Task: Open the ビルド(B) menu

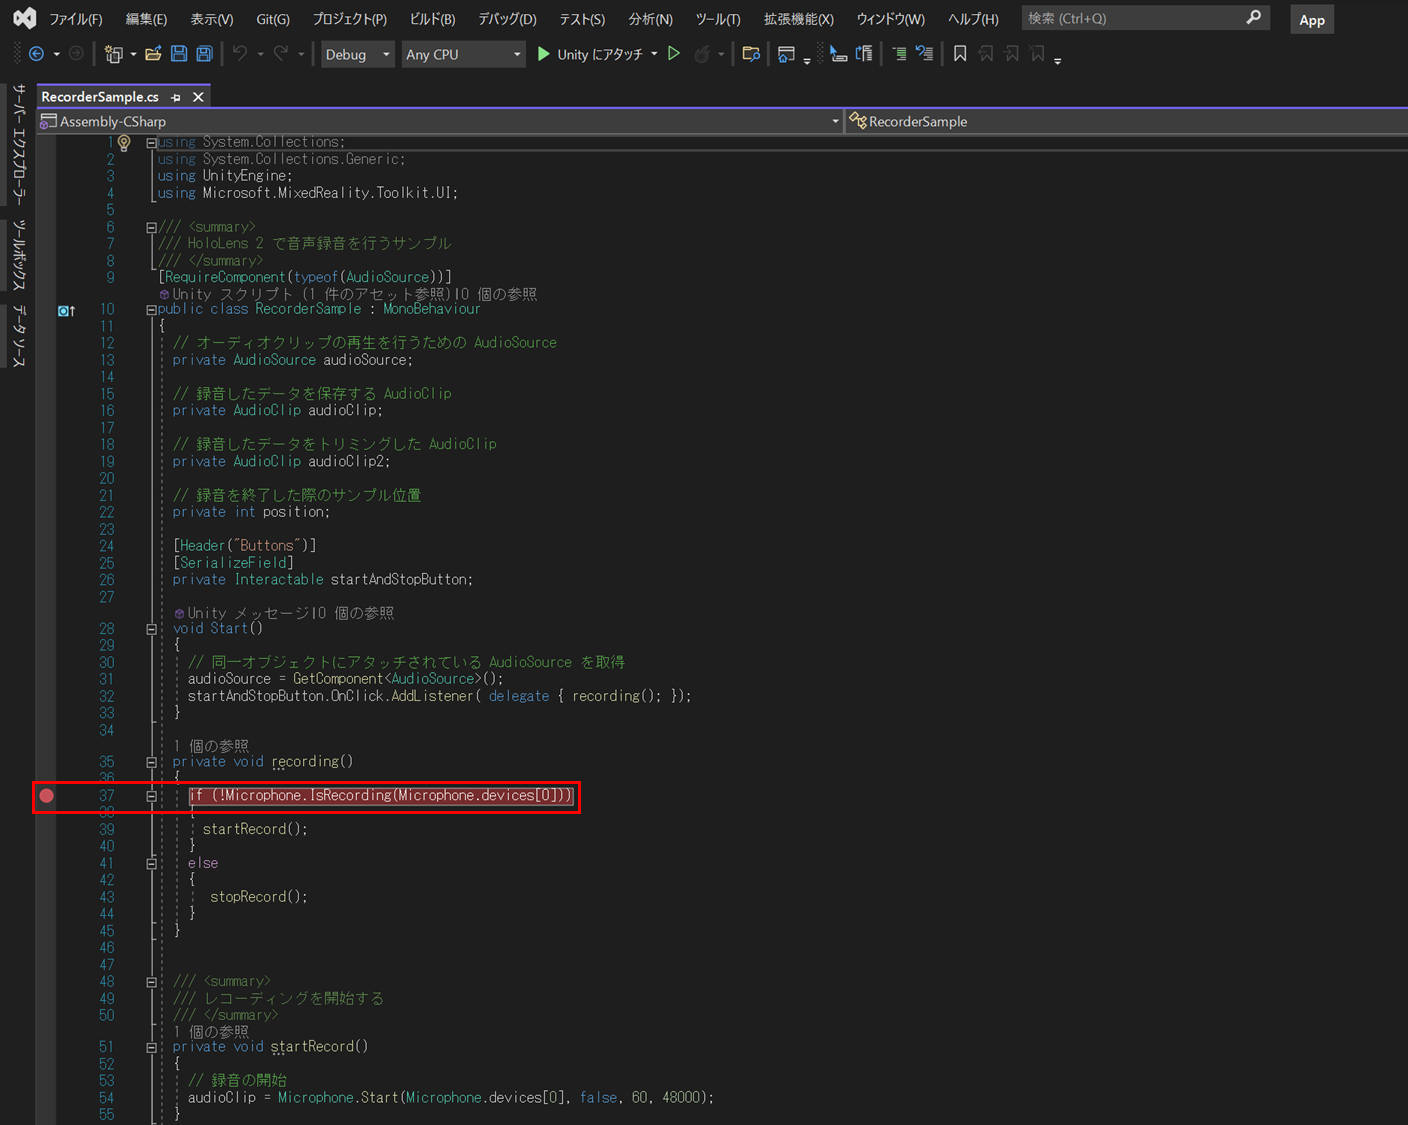Action: pos(432,19)
